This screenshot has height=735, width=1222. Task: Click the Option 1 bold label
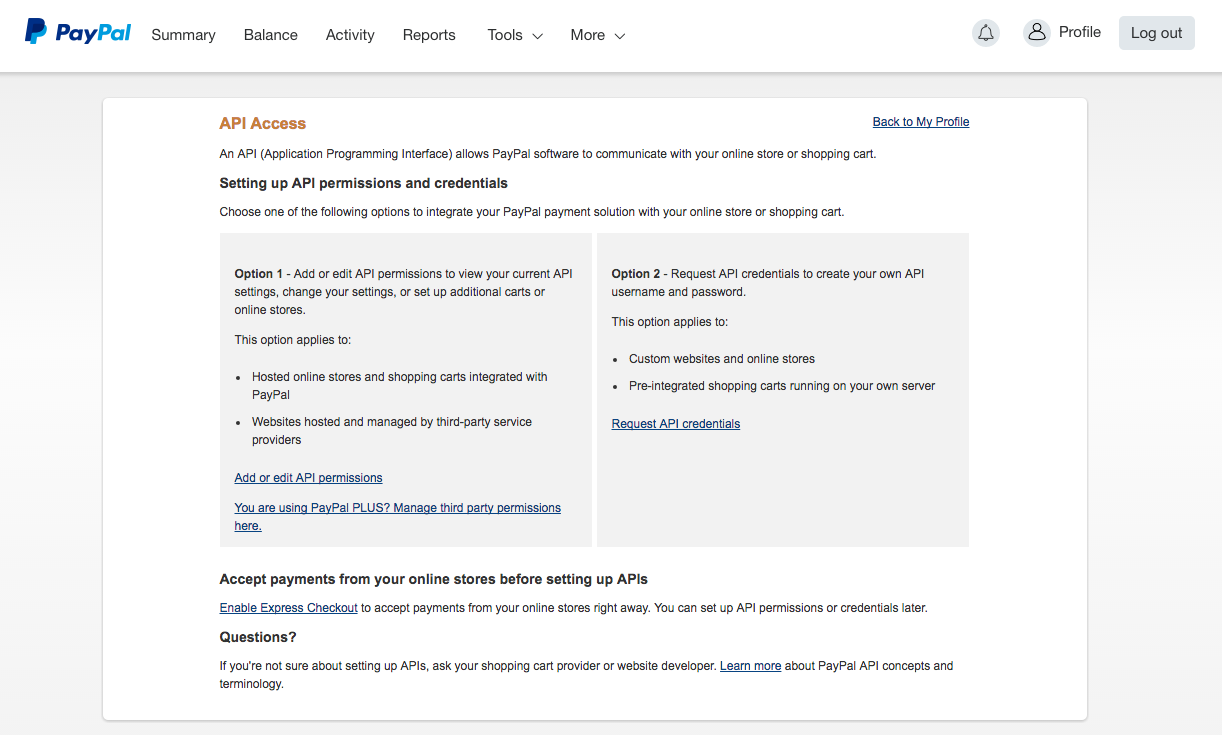258,274
